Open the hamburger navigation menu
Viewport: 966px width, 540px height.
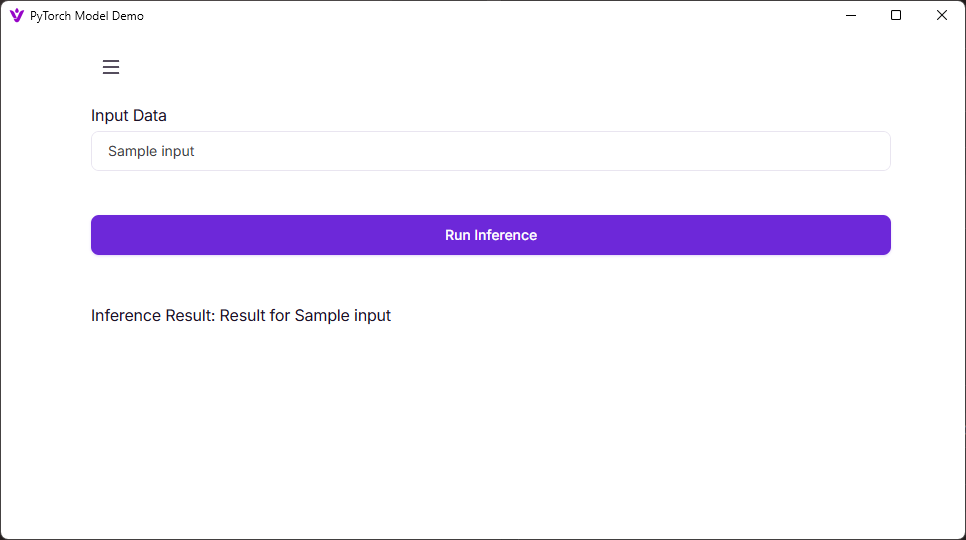pos(111,67)
